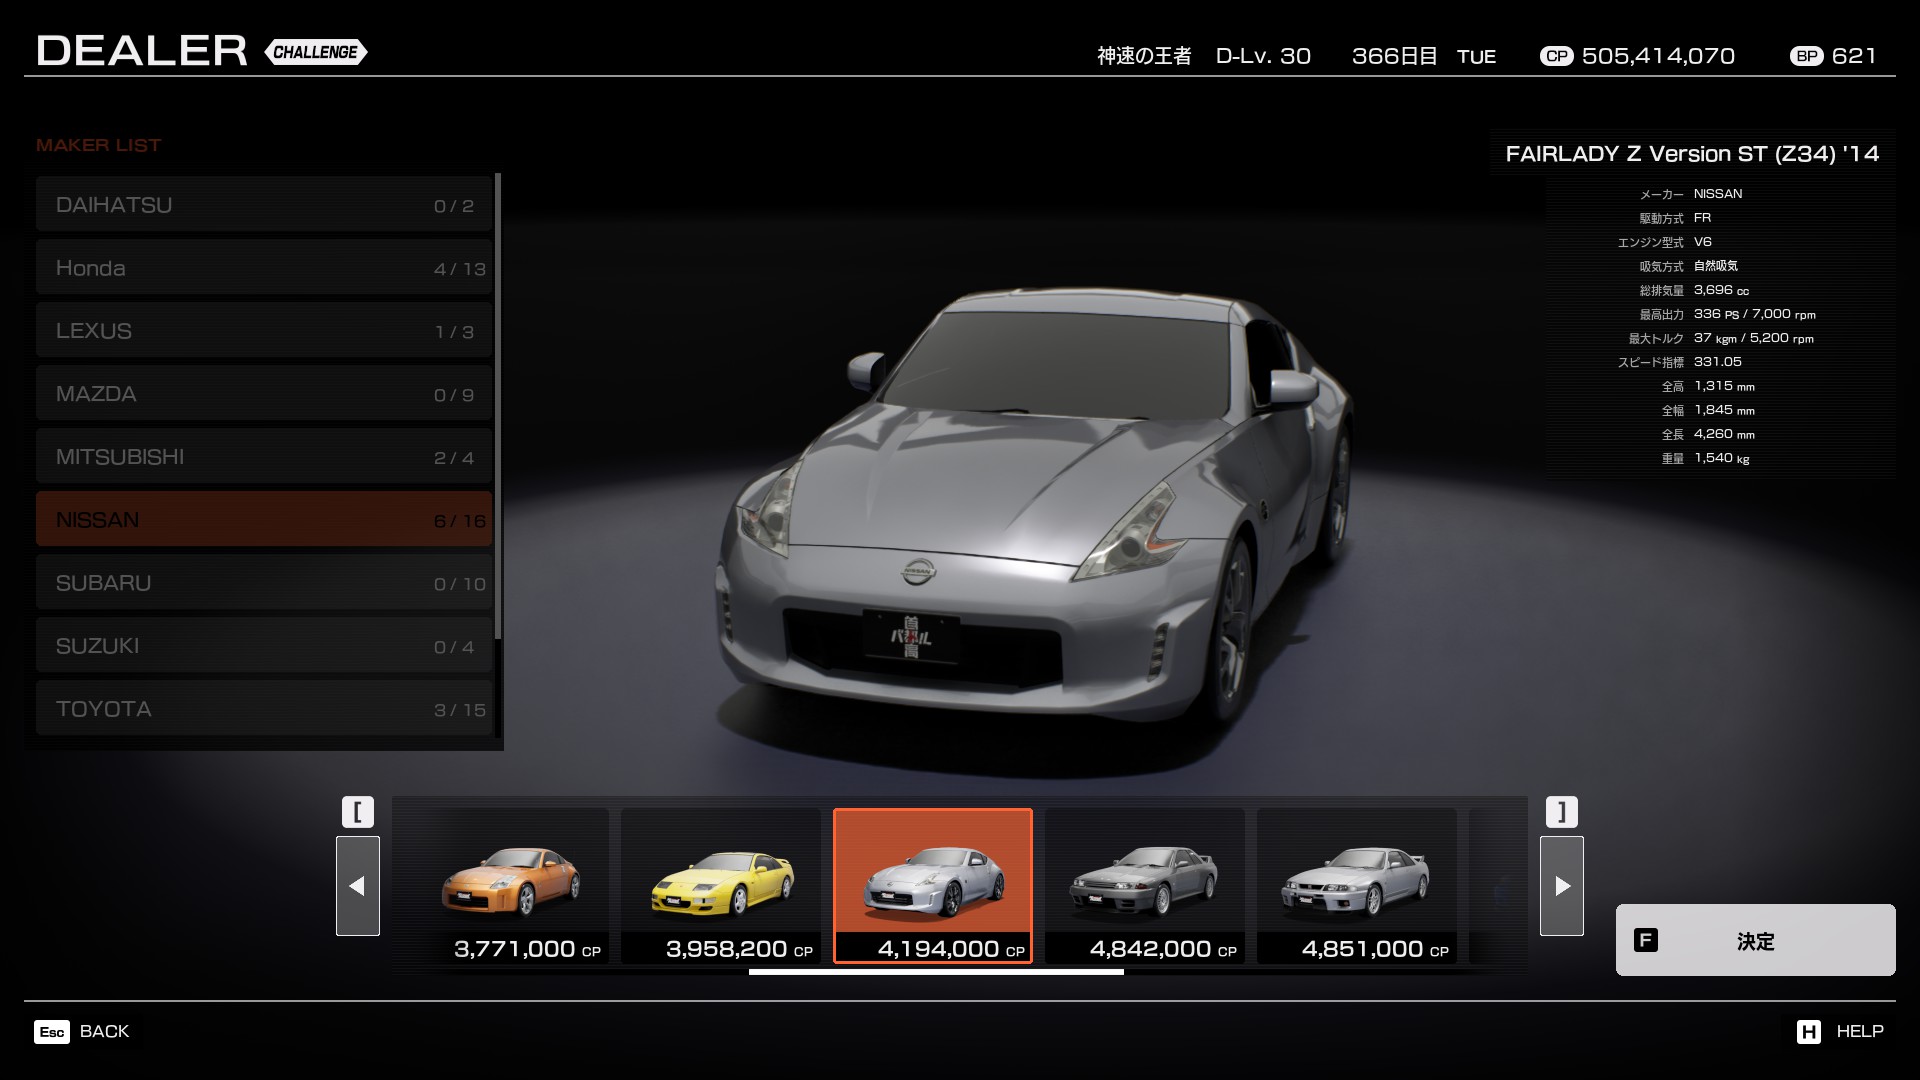The width and height of the screenshot is (1920, 1080).
Task: Select SUBARU maker entry
Action: coord(264,583)
